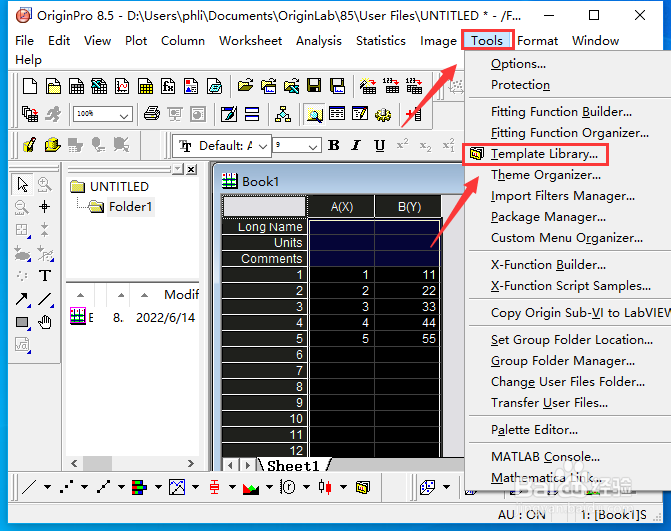Viewport: 671px width, 531px height.
Task: Select UNTITLED root project folder
Action: [119, 187]
